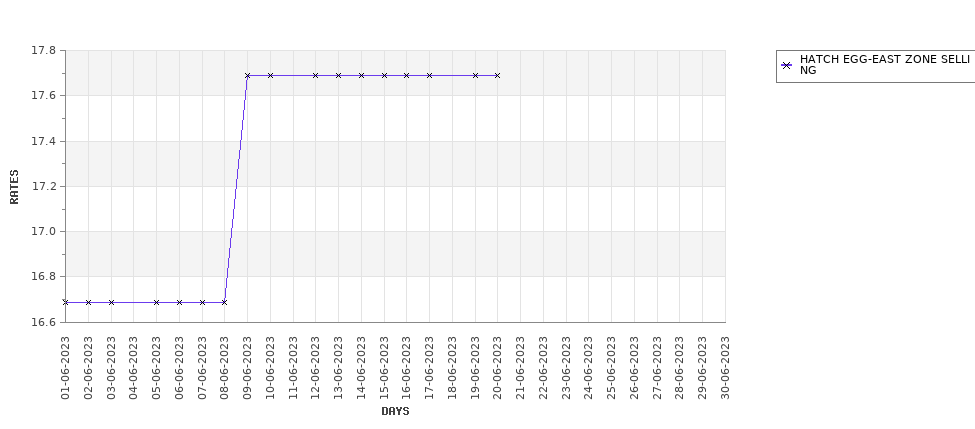Click the 30-06-2023 date label

[725, 367]
